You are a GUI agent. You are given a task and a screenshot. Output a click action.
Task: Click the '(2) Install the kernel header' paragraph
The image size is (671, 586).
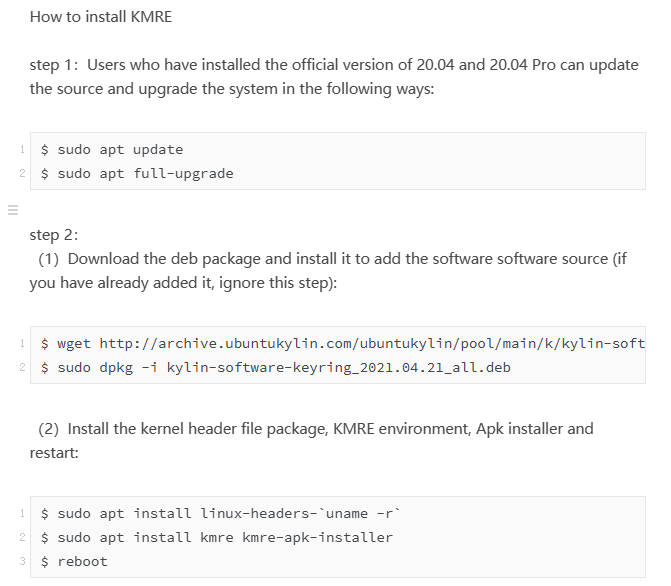click(312, 440)
